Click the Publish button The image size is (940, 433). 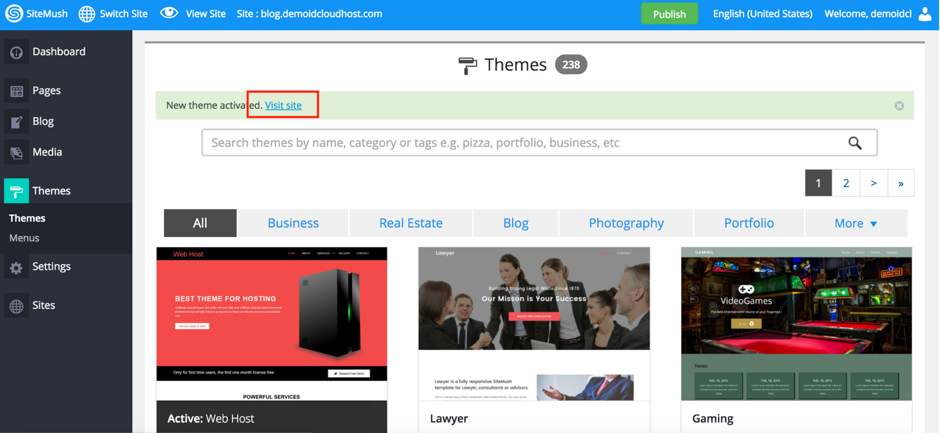coord(670,14)
